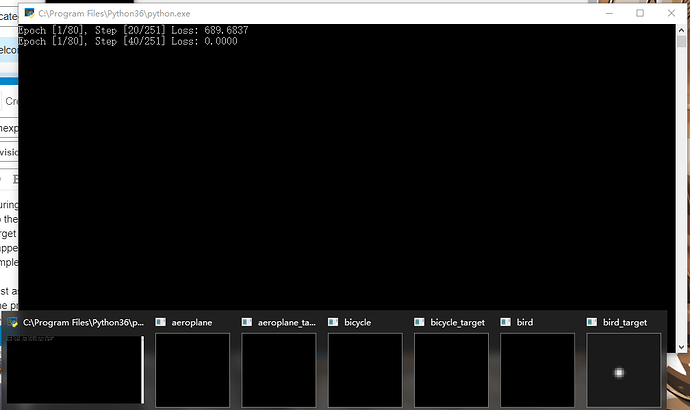Click the console line showing Loss: 689.6837
This screenshot has height=410, width=690.
(133, 31)
